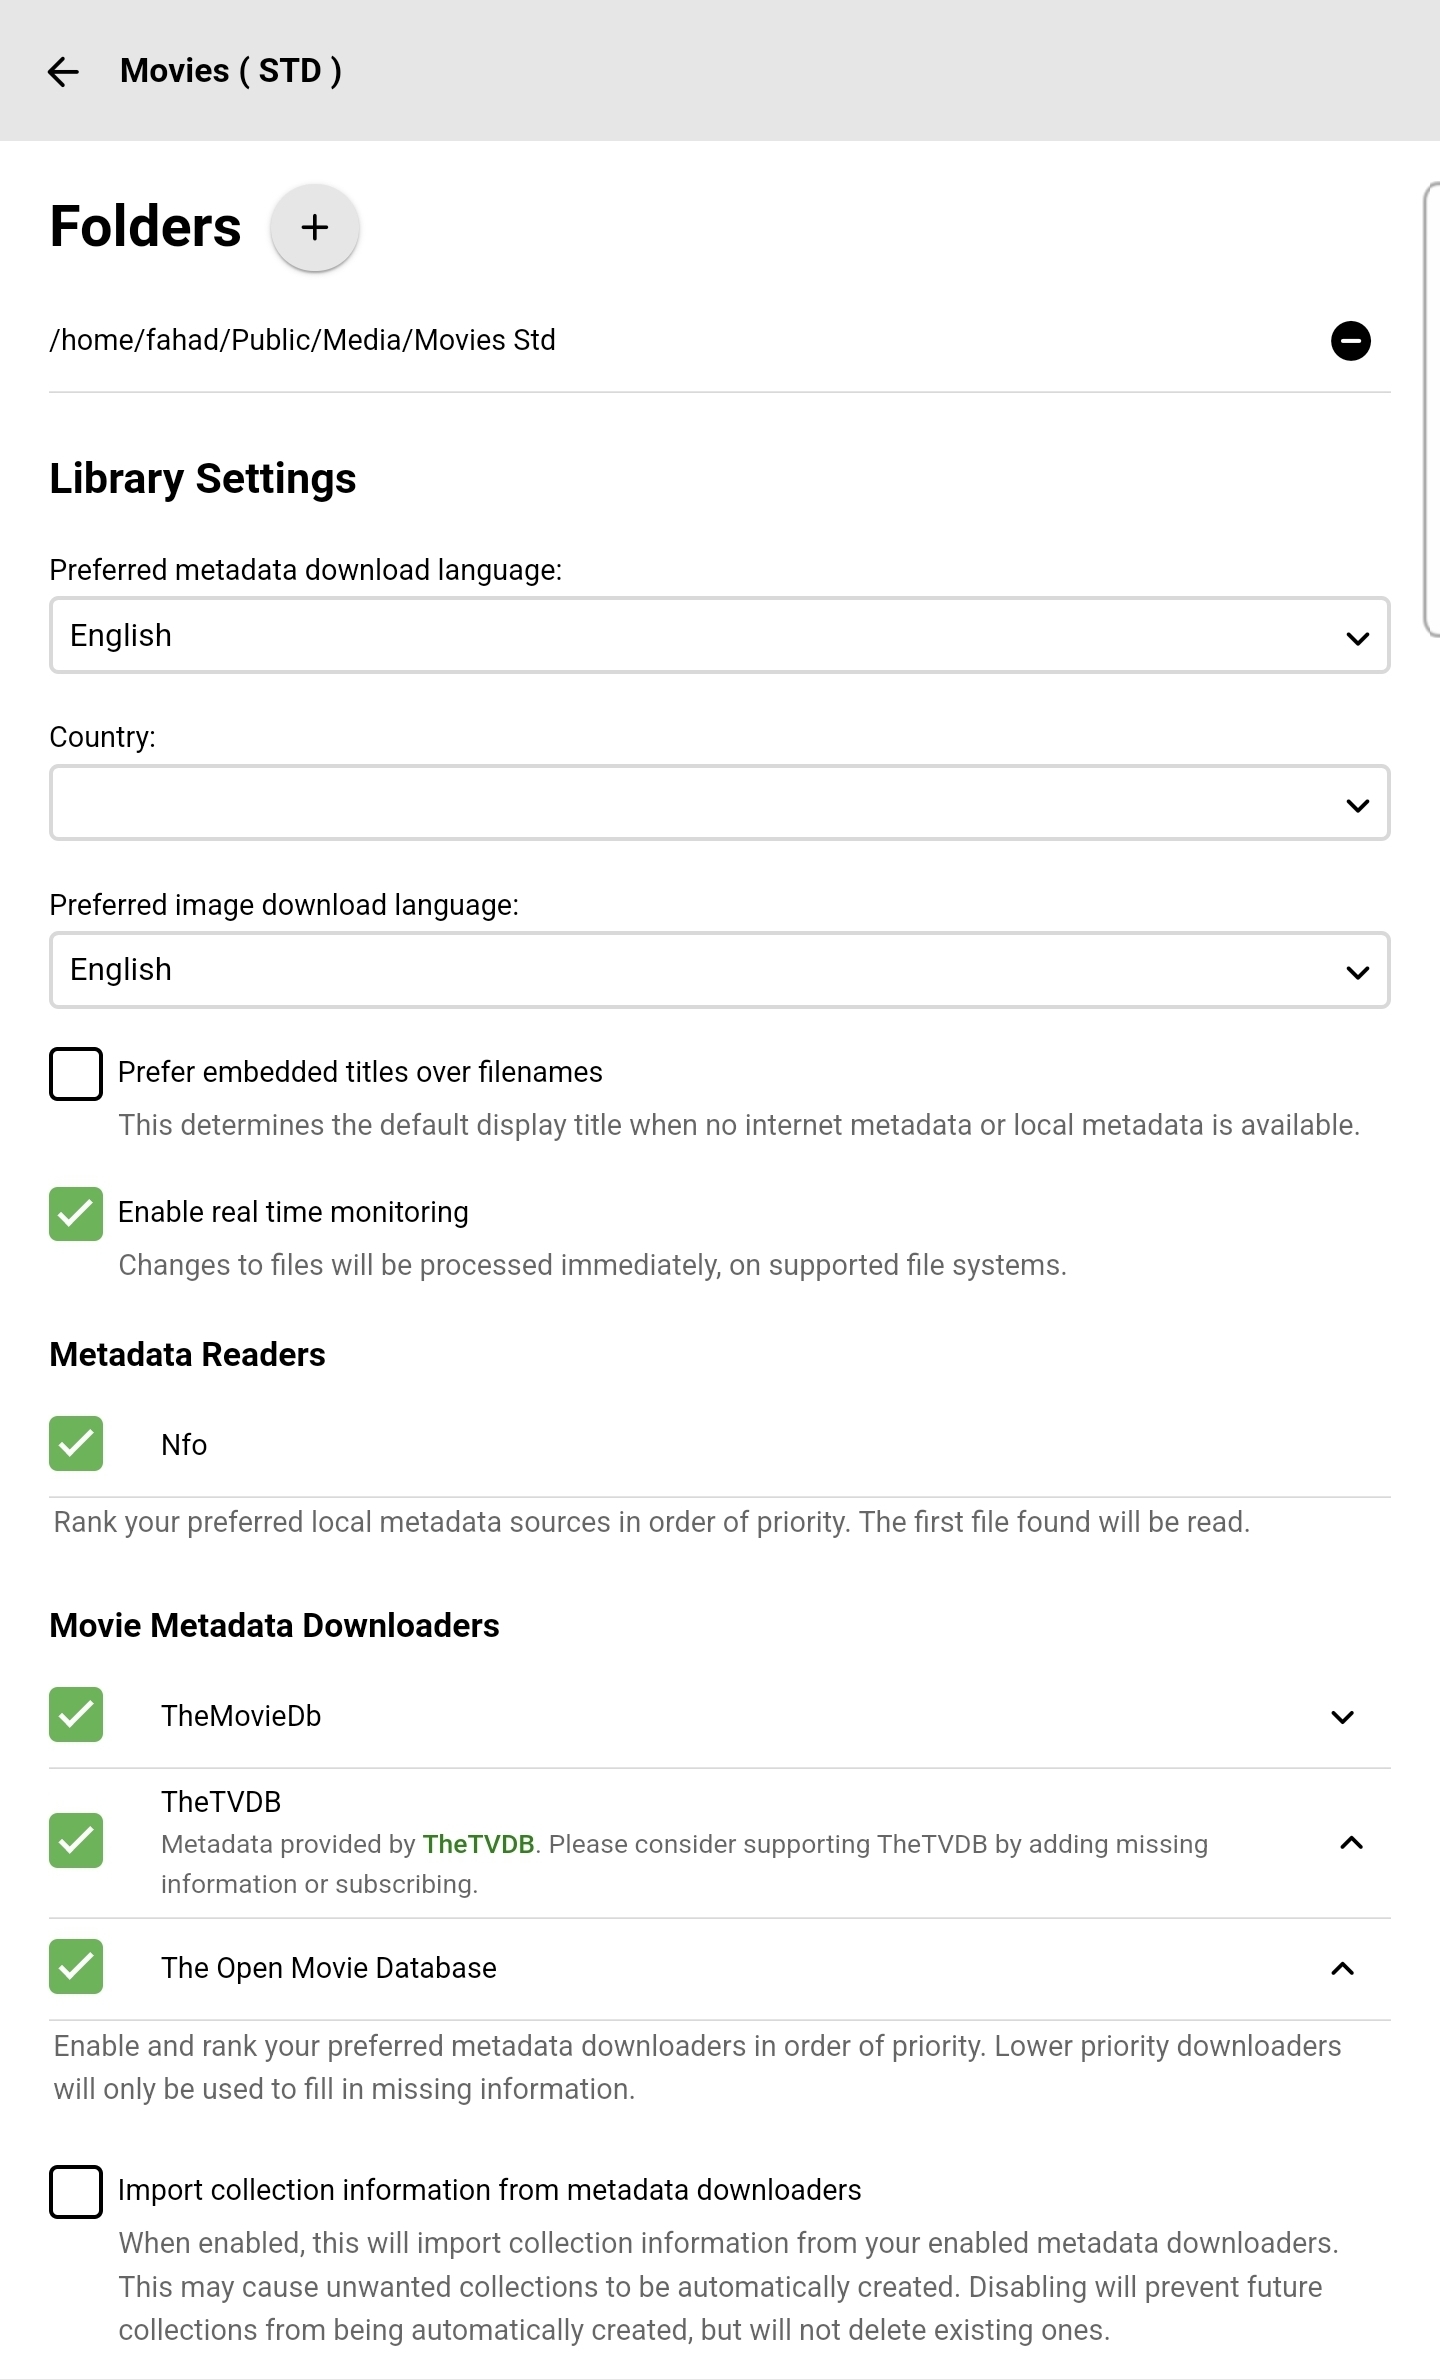Viewport: 1440px width, 2380px height.
Task: Open the Country dropdown
Action: pos(719,803)
